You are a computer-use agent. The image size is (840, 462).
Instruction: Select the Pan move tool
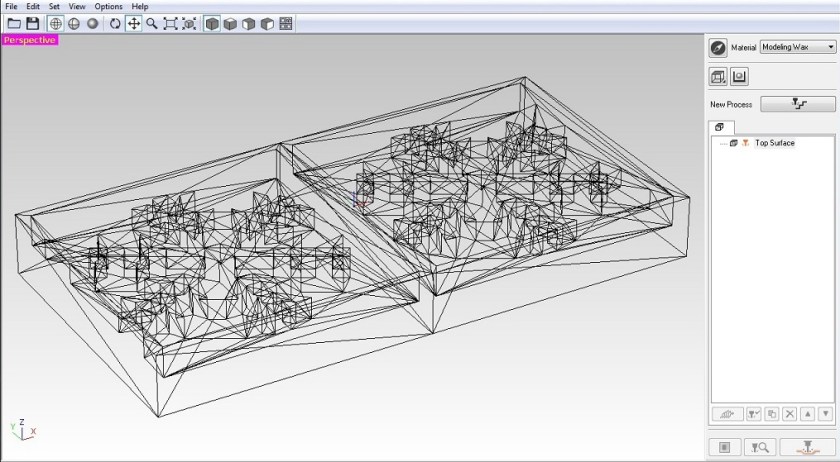tap(133, 23)
